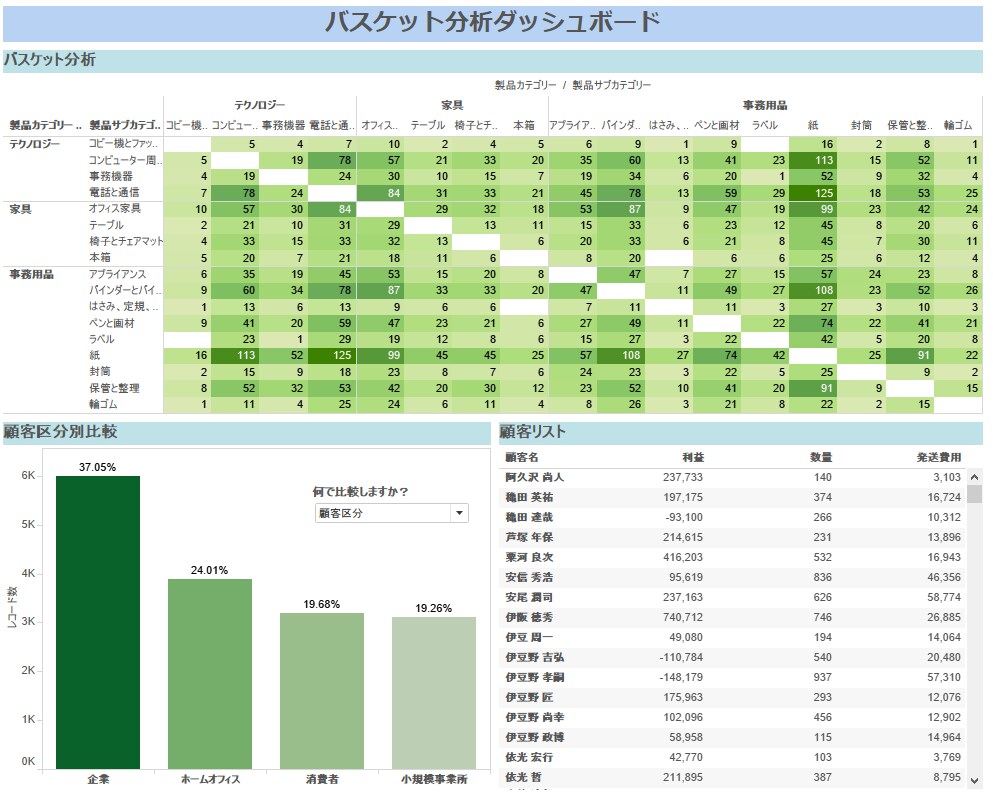This screenshot has width=993, height=794.
Task: Click the customer list scroll-down arrow
Action: point(975,780)
